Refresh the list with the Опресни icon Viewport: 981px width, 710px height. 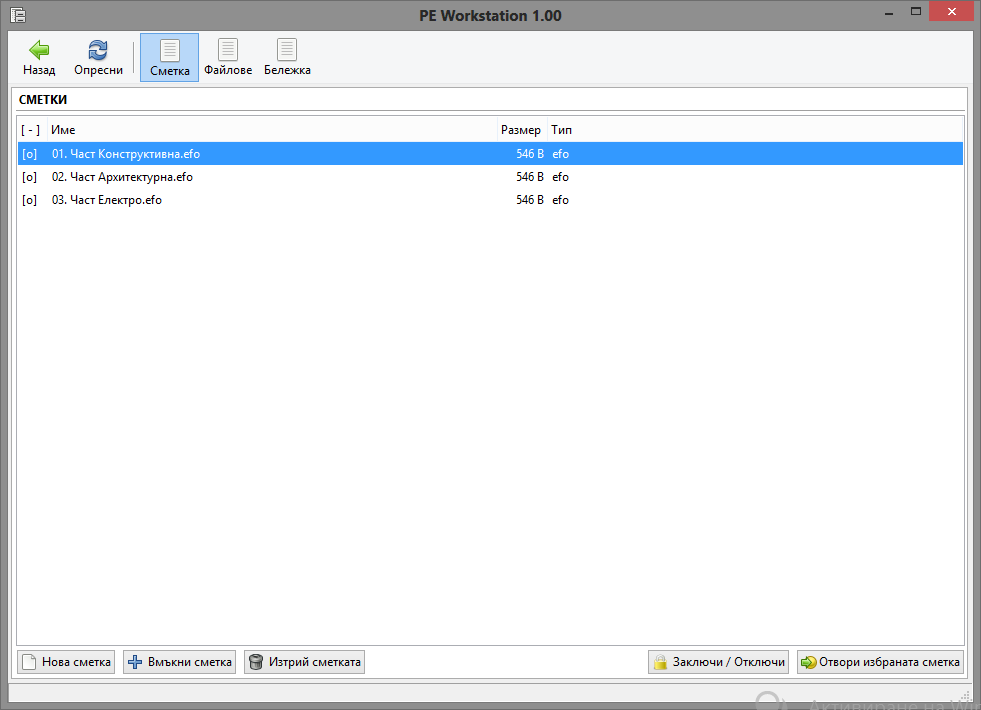click(x=98, y=51)
